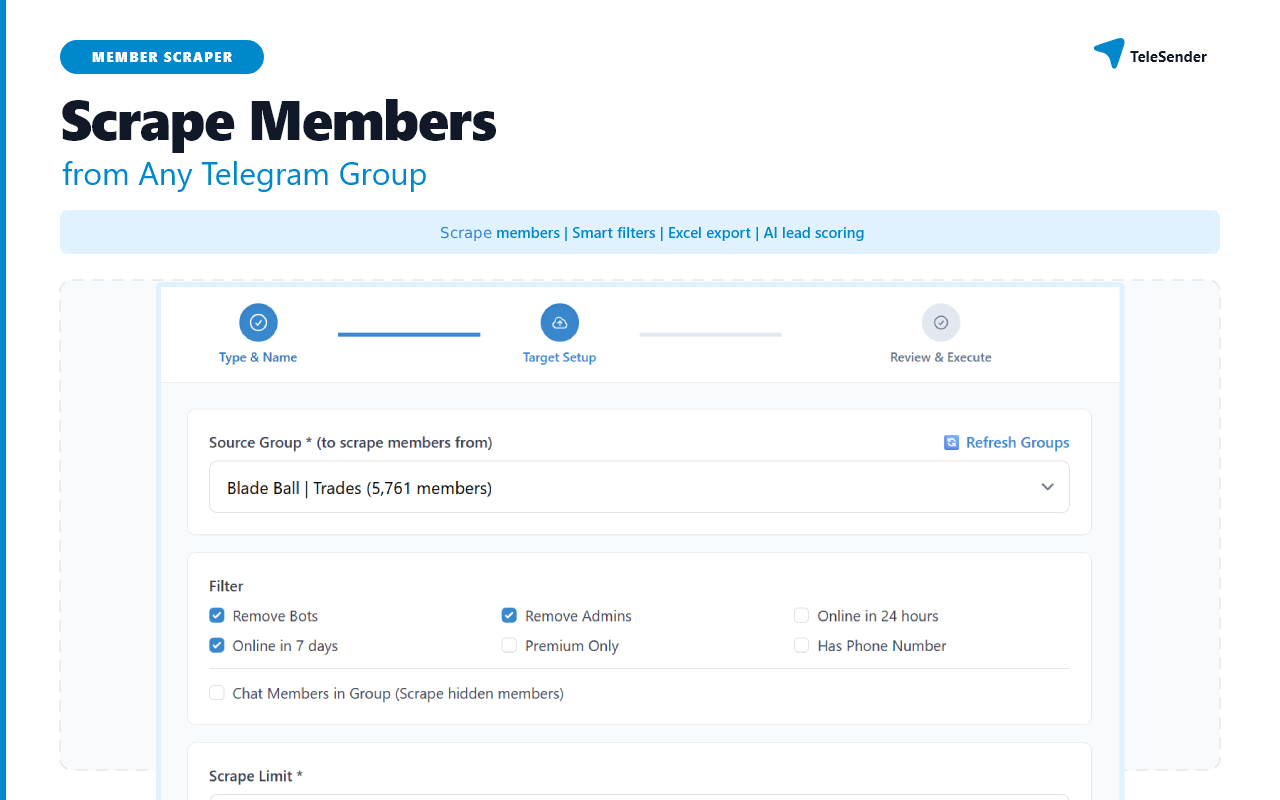
Task: Tick the Has Phone Number checkbox
Action: click(x=801, y=645)
